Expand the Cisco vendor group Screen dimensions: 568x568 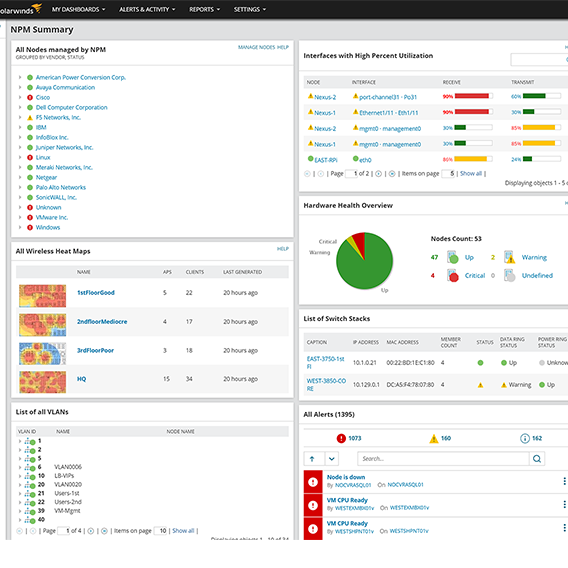coord(20,97)
